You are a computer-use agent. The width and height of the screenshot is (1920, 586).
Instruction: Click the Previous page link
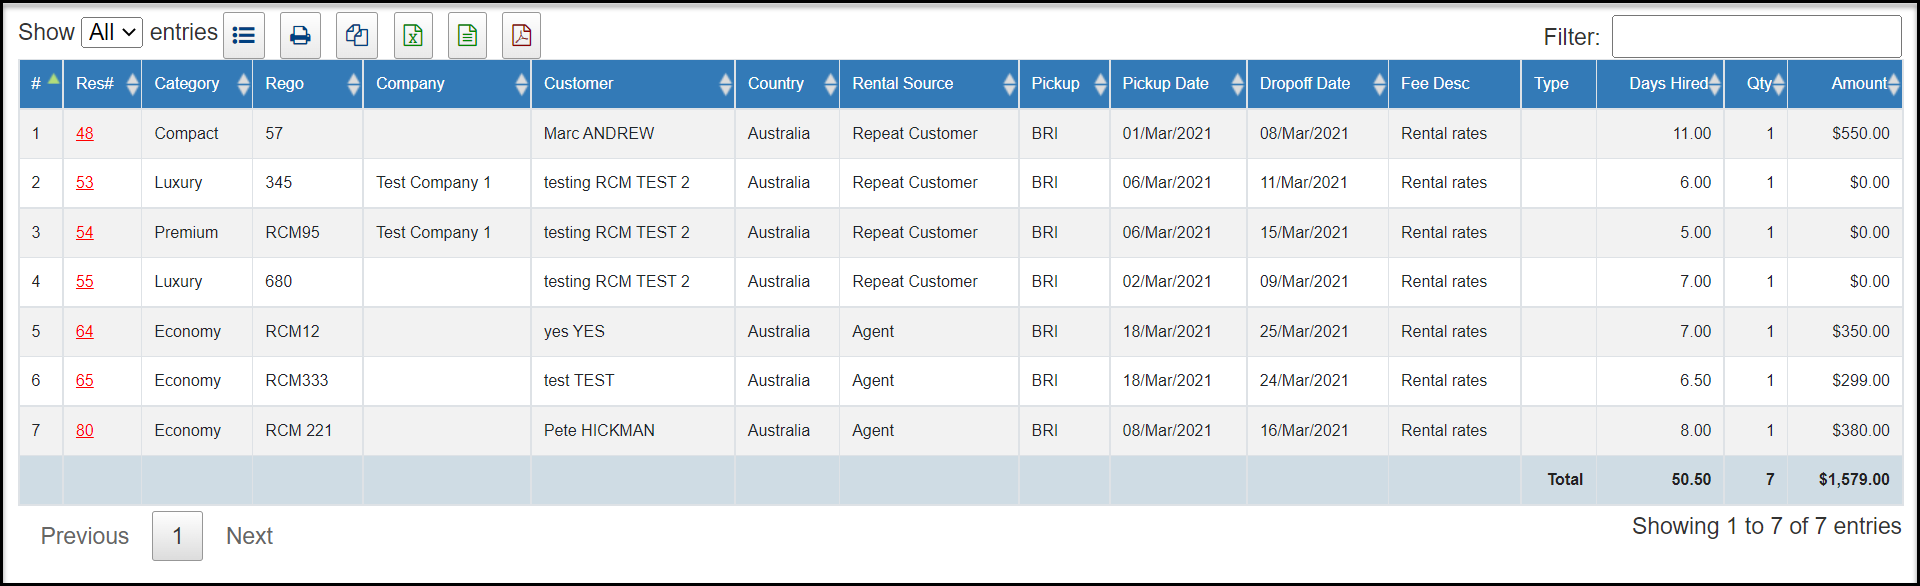[85, 536]
